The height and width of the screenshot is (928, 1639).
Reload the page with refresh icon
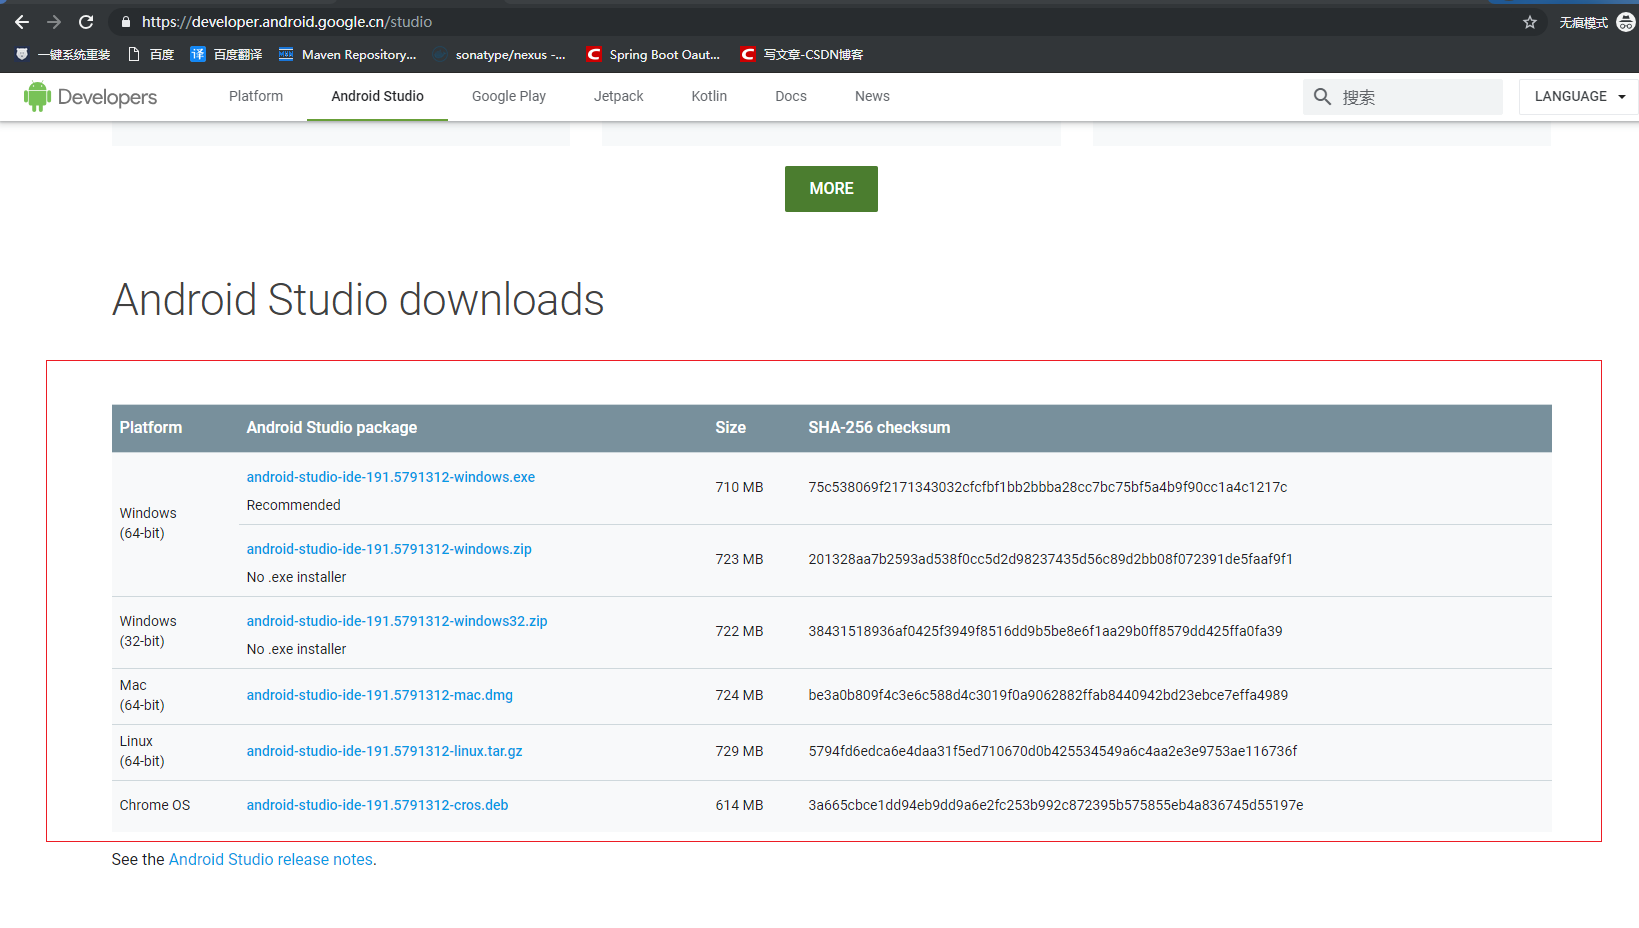pyautogui.click(x=86, y=22)
